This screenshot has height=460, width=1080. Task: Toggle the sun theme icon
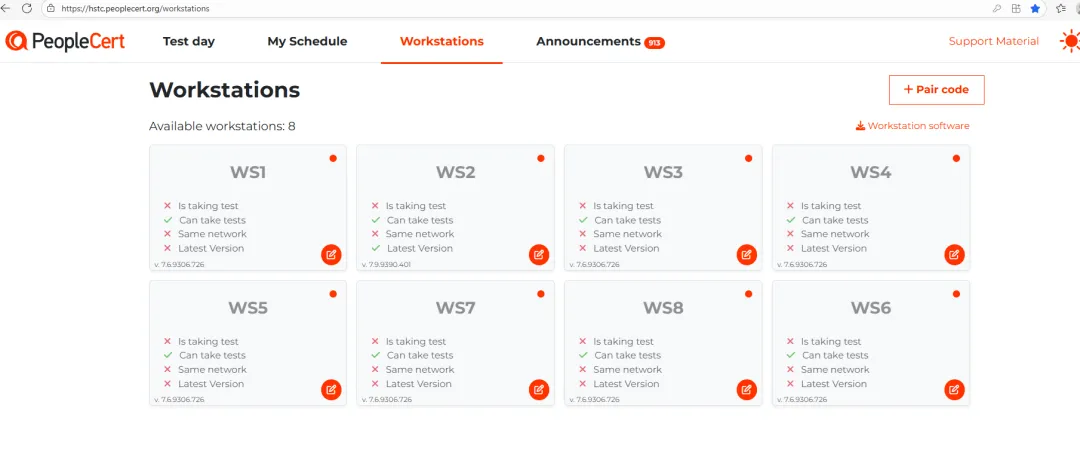(x=1071, y=41)
